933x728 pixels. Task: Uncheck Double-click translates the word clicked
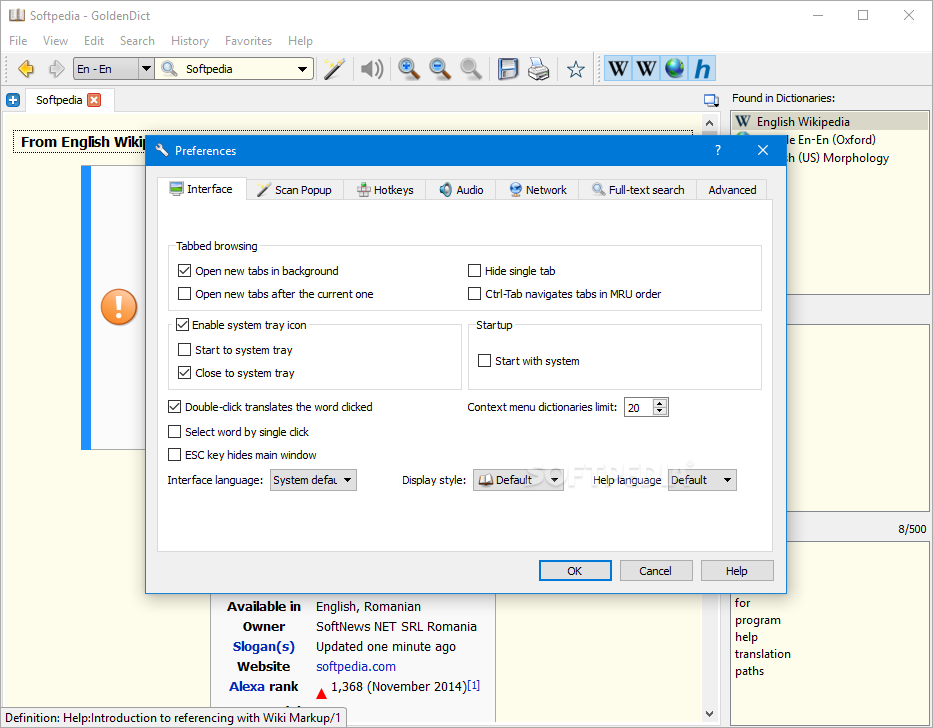[174, 407]
